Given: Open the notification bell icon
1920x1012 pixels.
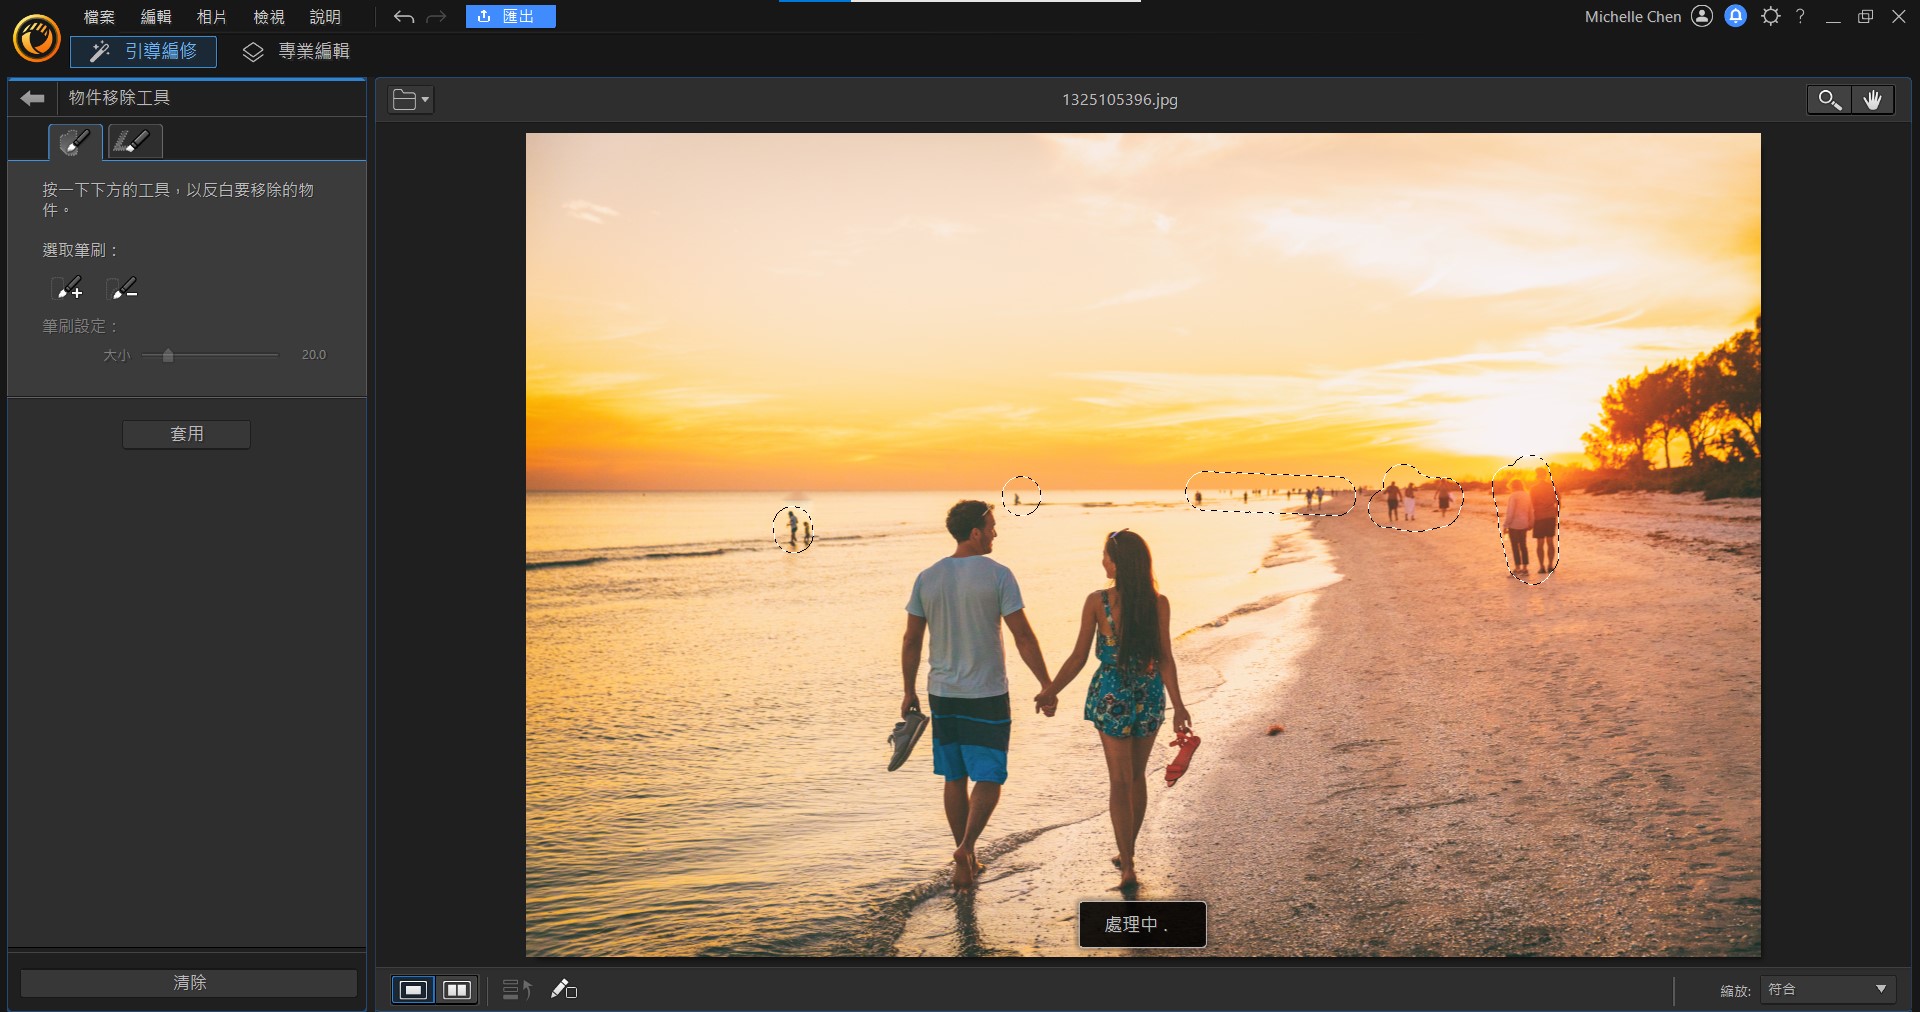Looking at the screenshot, I should [1736, 16].
